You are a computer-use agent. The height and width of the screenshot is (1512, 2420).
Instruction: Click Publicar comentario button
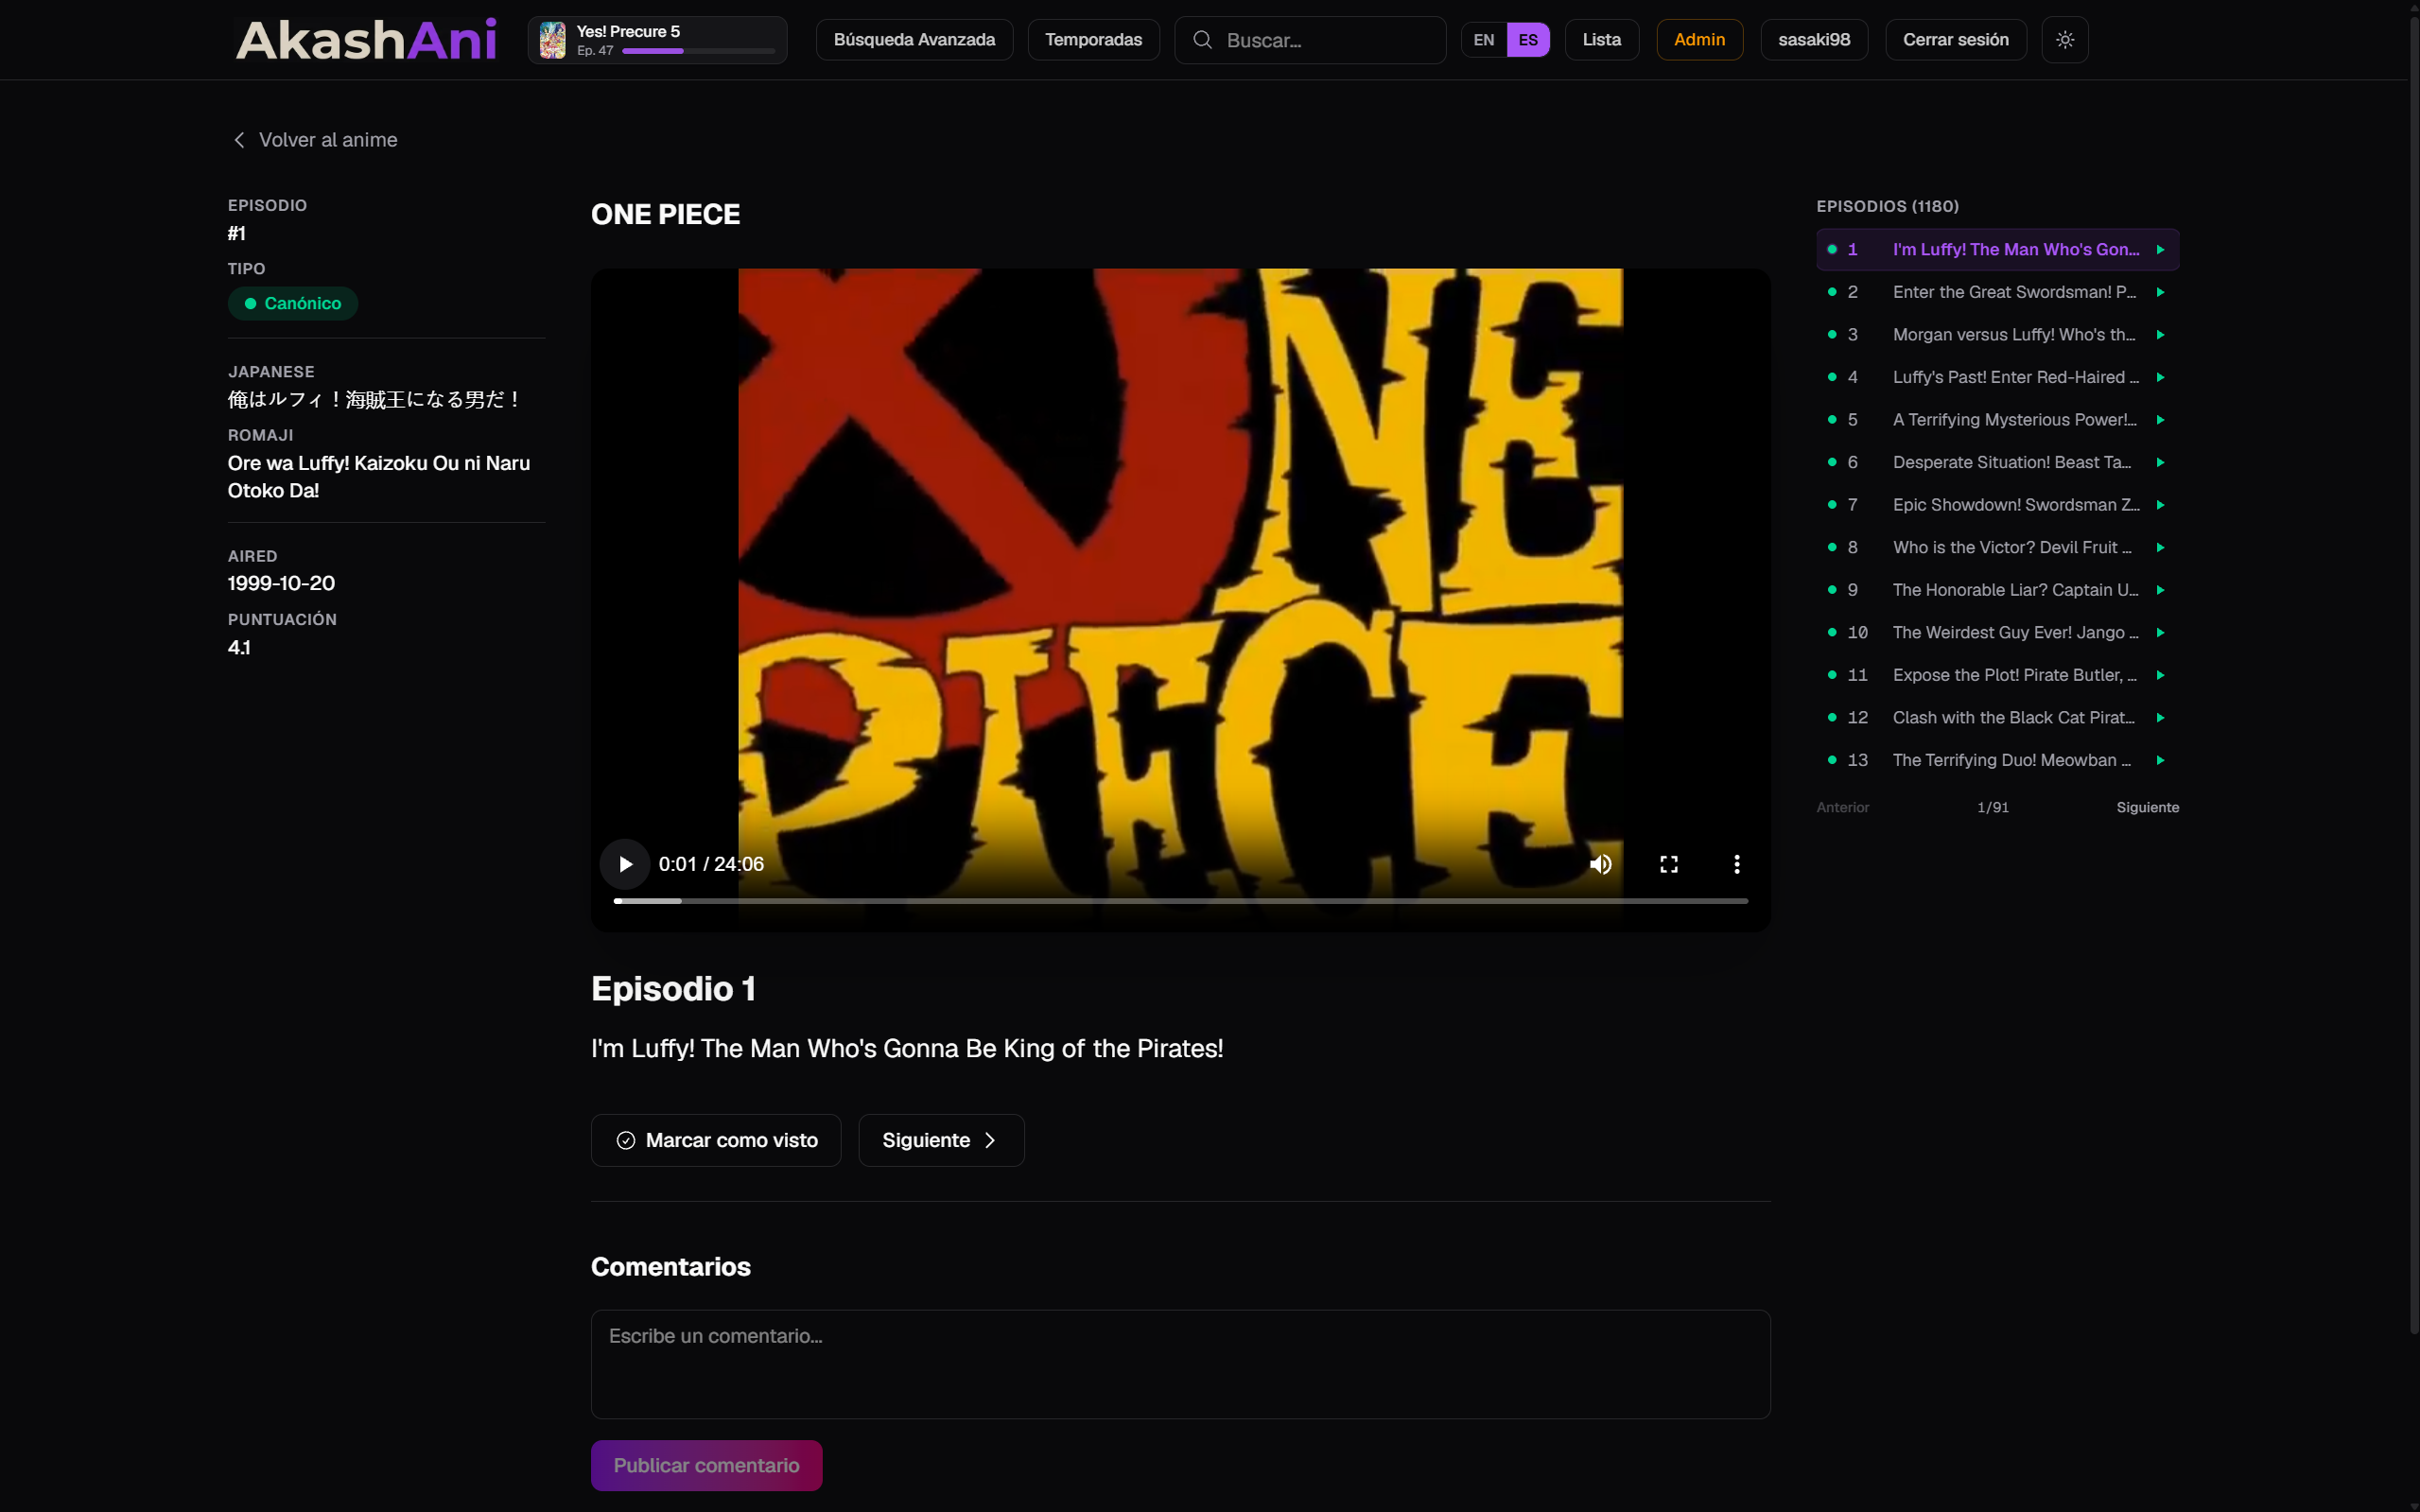[706, 1465]
